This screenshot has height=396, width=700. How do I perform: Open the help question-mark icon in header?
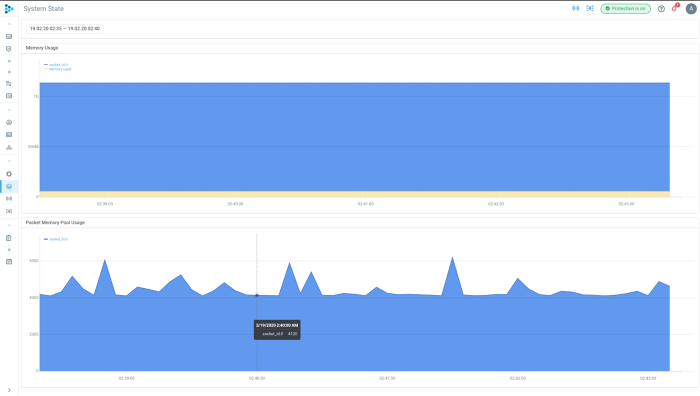coord(661,9)
